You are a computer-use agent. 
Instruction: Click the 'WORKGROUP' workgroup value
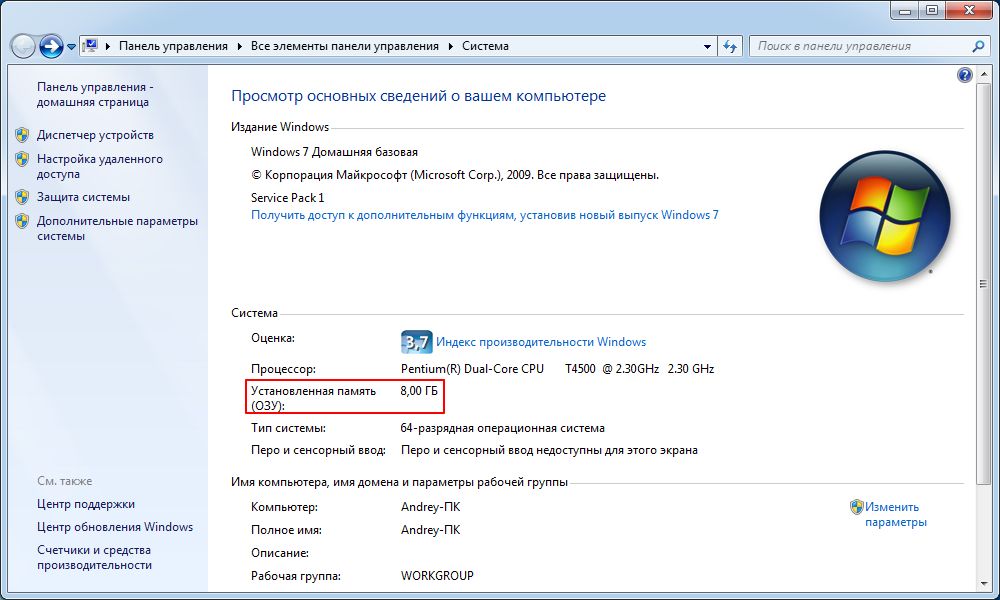tap(437, 576)
